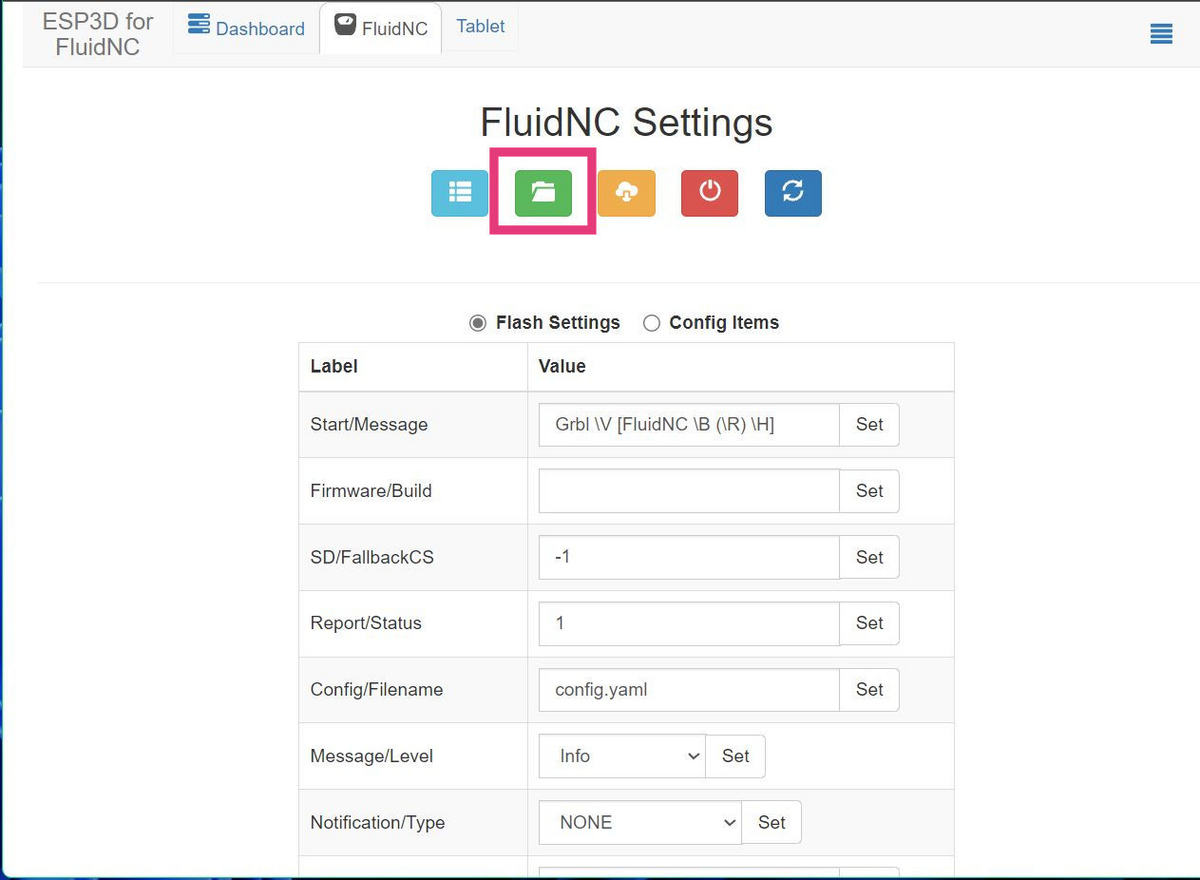Select the Flash Settings radio button

click(478, 323)
